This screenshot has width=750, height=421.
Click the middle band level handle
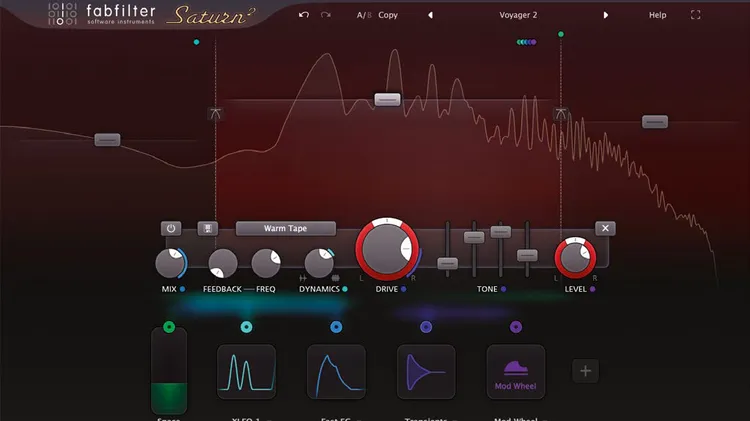[x=387, y=100]
